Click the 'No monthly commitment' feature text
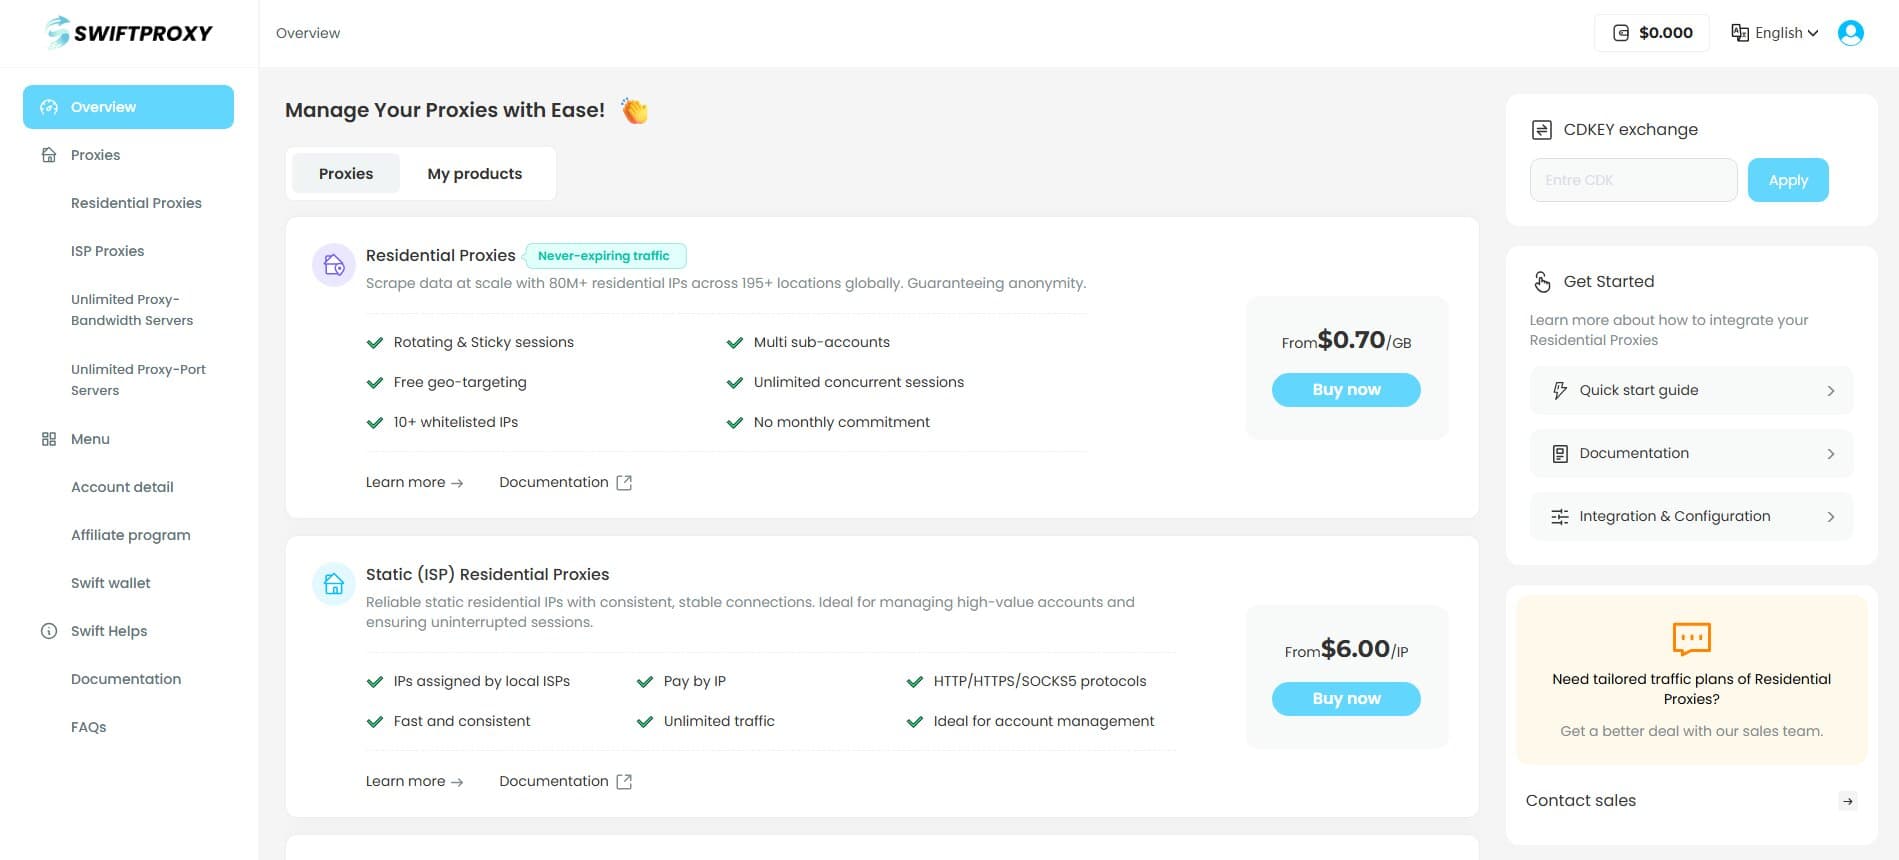1899x860 pixels. coord(842,422)
